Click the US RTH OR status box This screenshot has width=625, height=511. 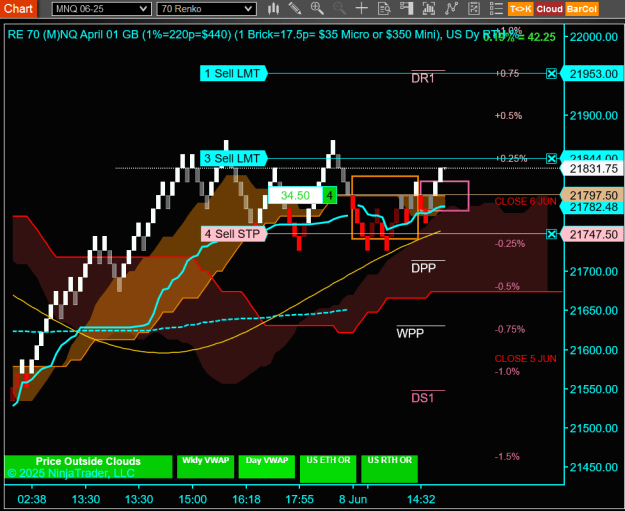click(x=389, y=469)
